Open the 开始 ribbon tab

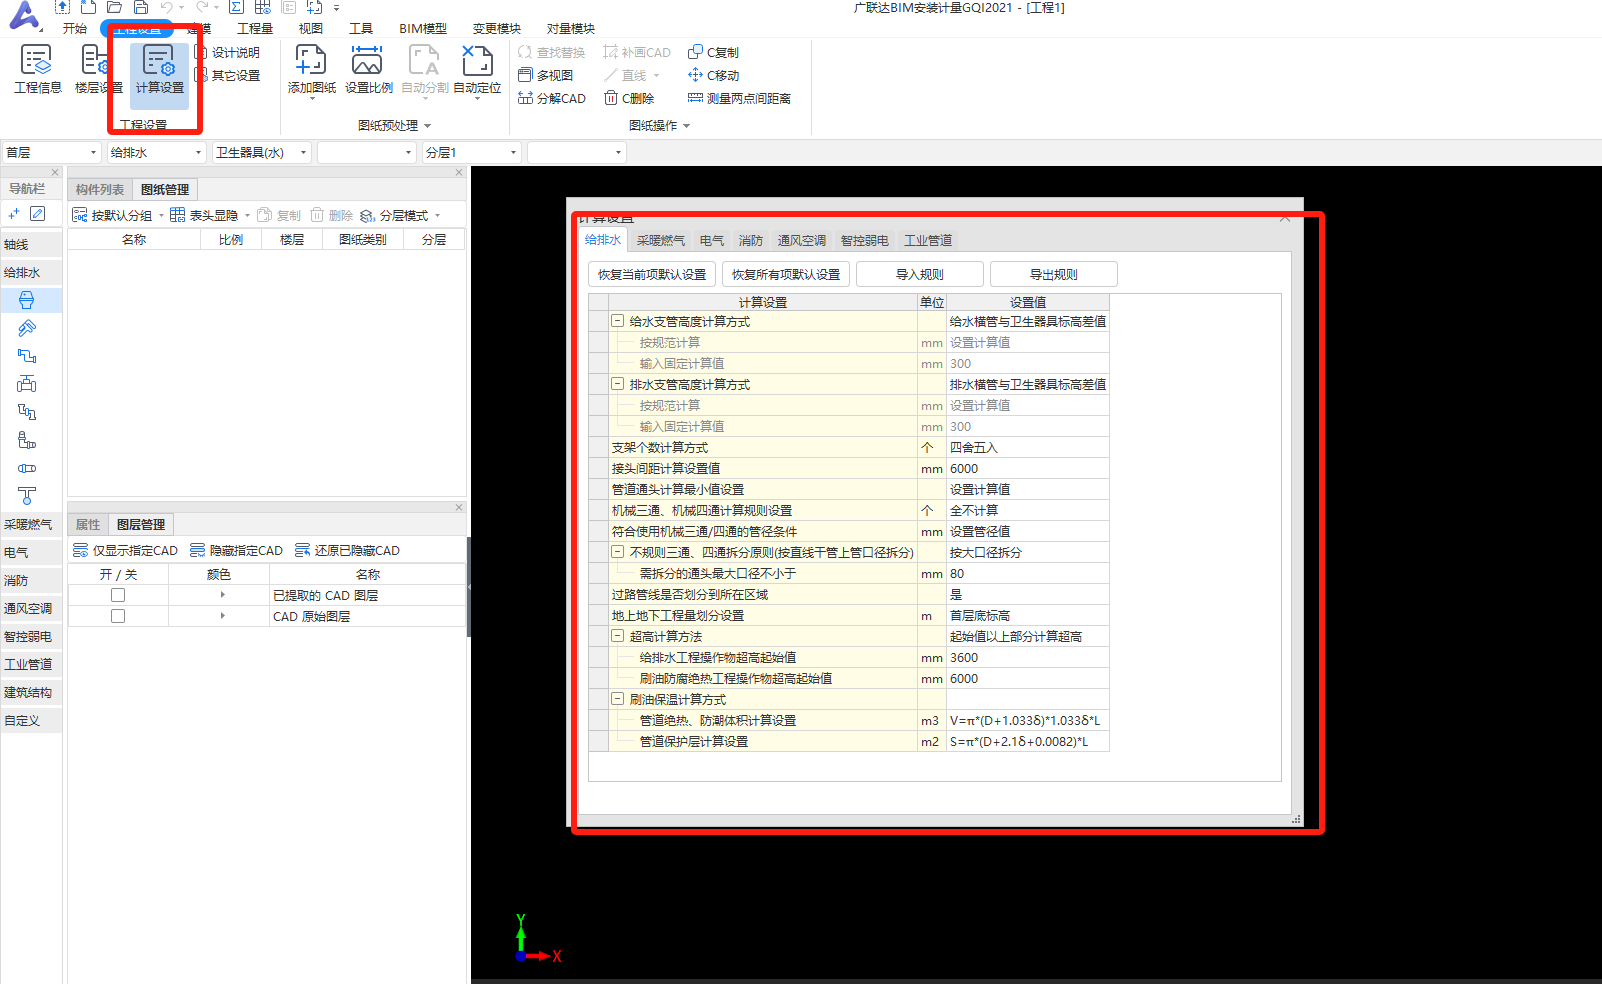pos(75,28)
